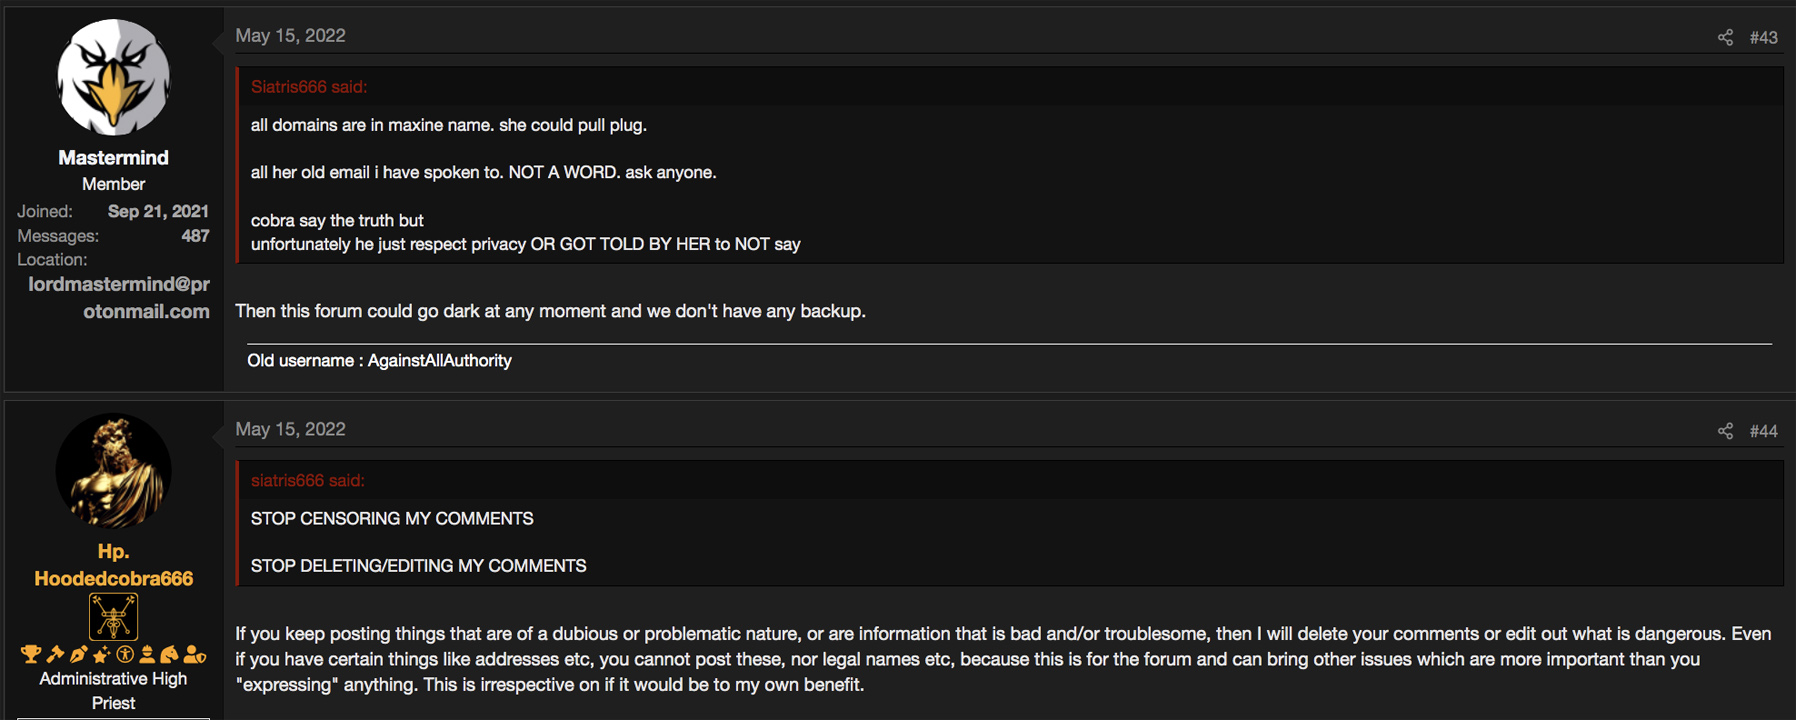This screenshot has width=1796, height=720.
Task: Open Hp. Hoodedcobra666's statue avatar
Action: coord(113,471)
